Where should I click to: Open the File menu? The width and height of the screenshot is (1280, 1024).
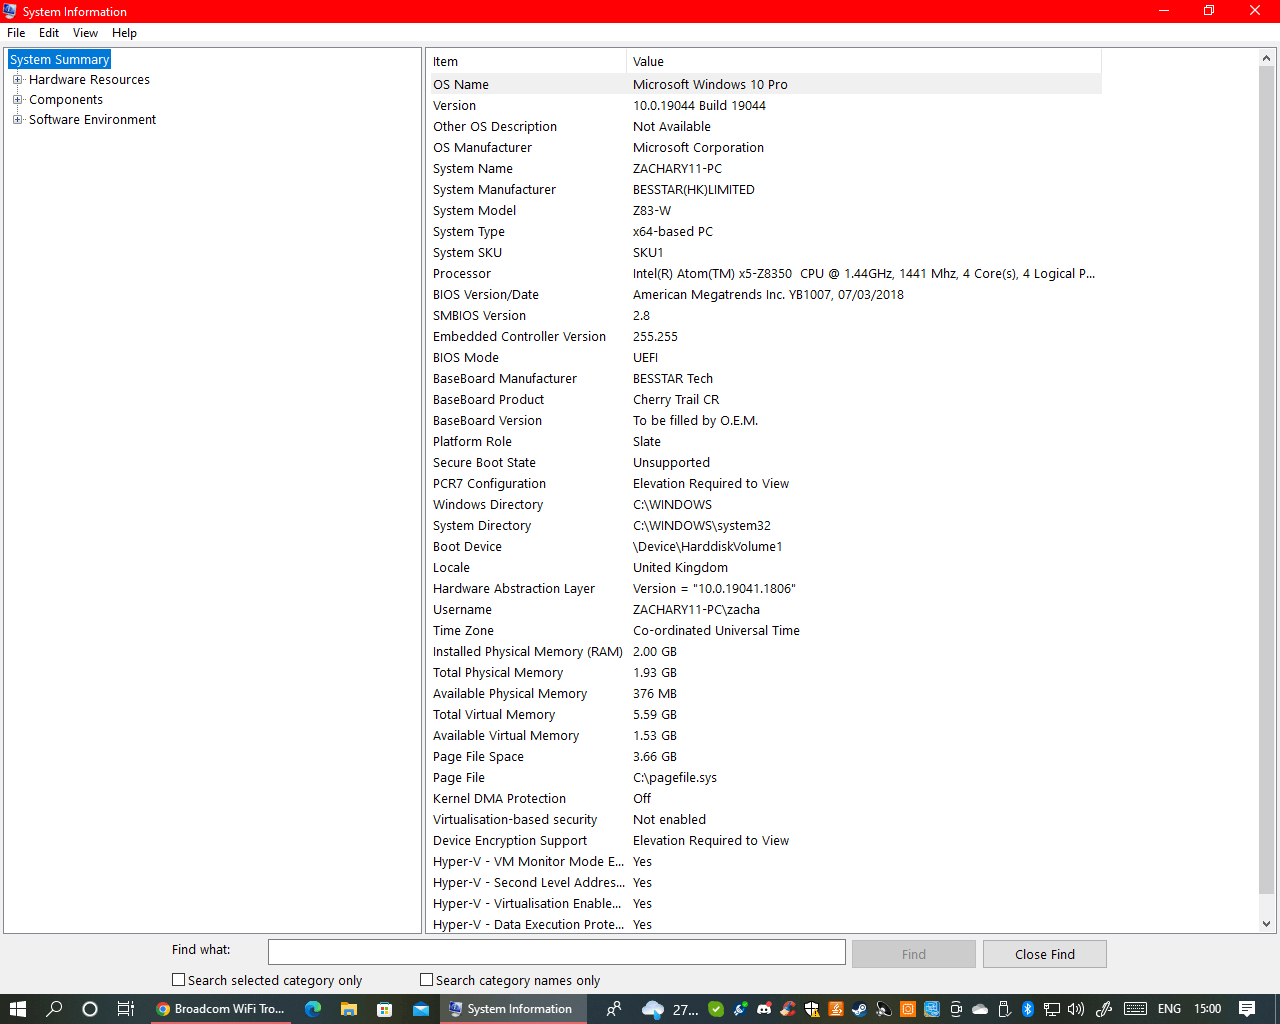pyautogui.click(x=16, y=33)
